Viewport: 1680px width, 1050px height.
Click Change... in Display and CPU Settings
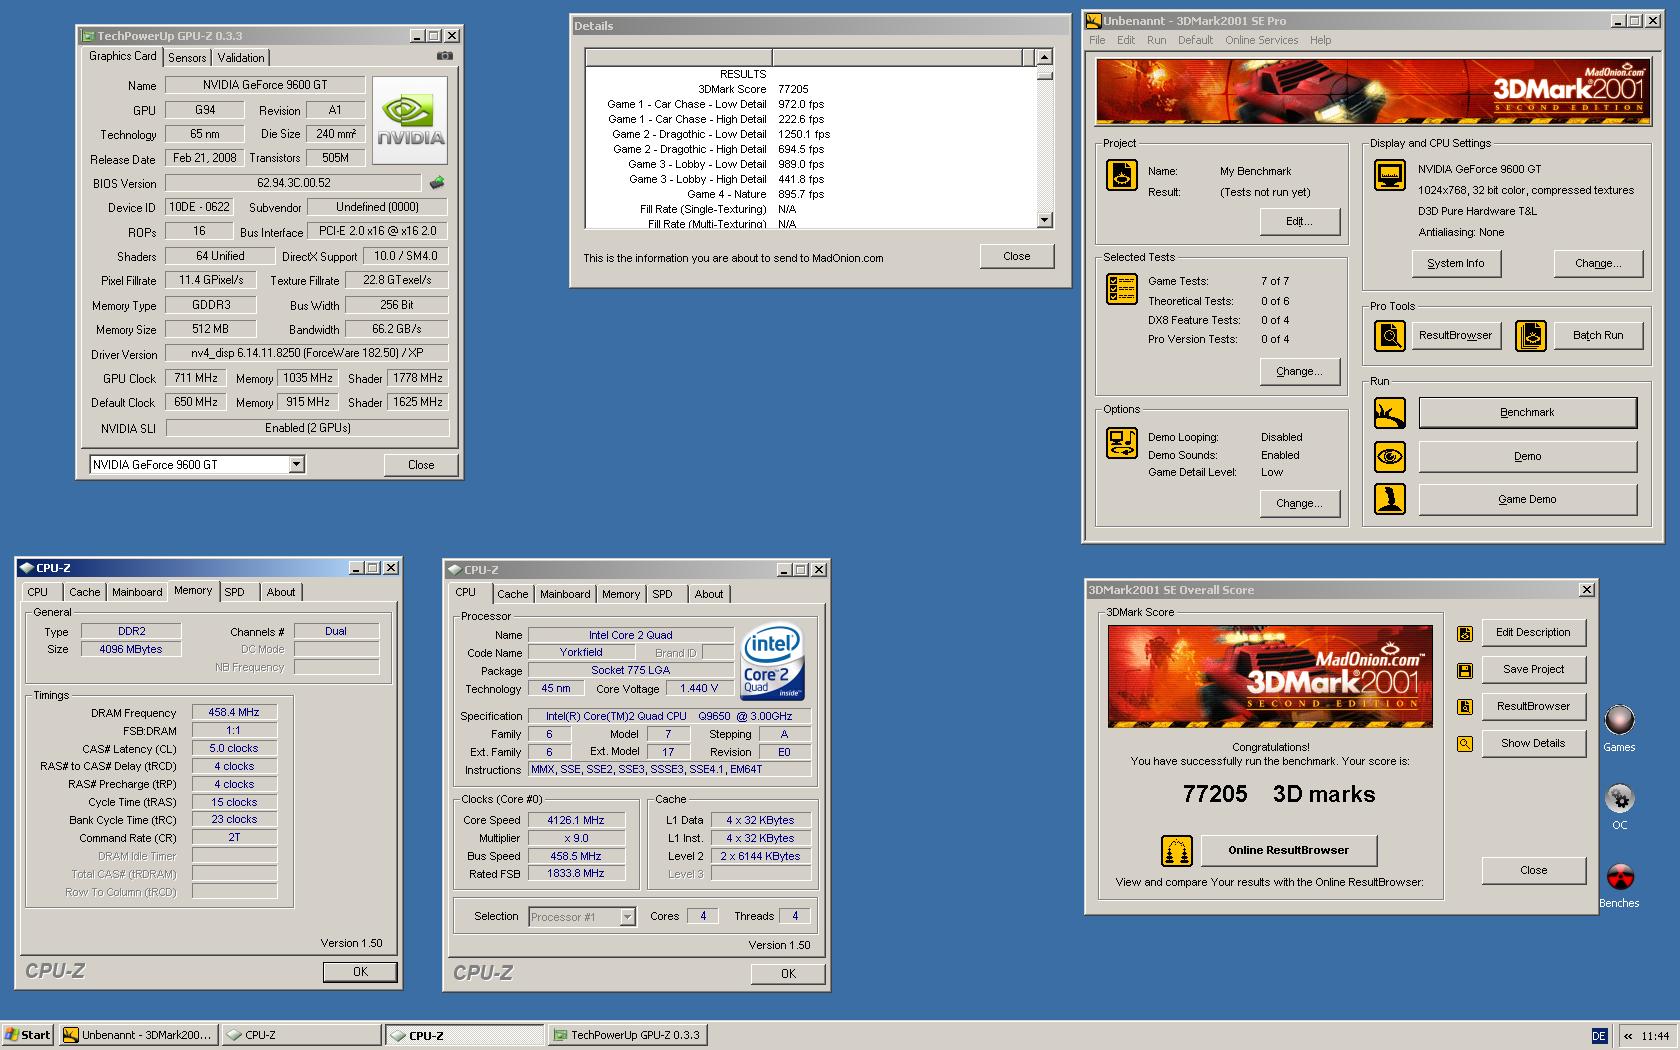(1597, 263)
